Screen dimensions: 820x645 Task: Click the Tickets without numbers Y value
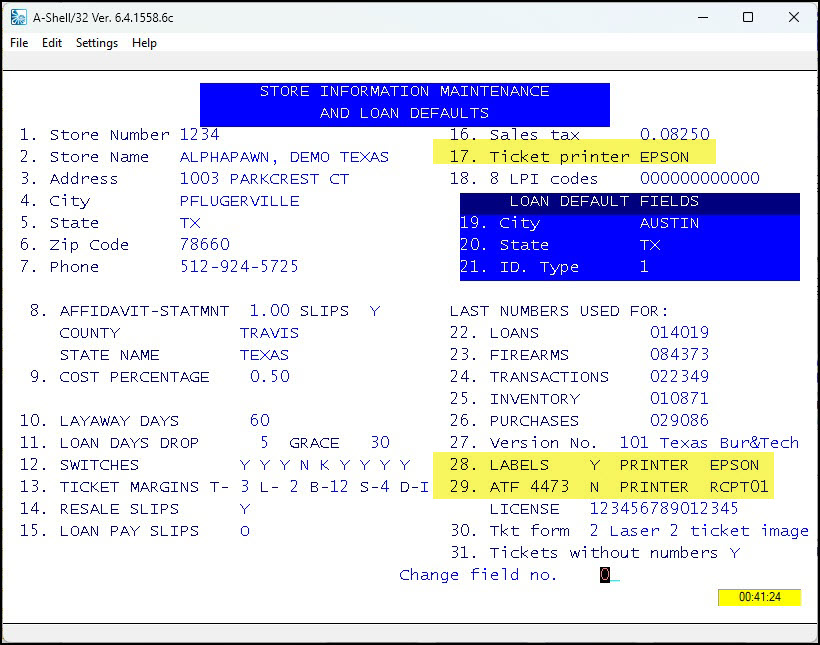coord(734,553)
